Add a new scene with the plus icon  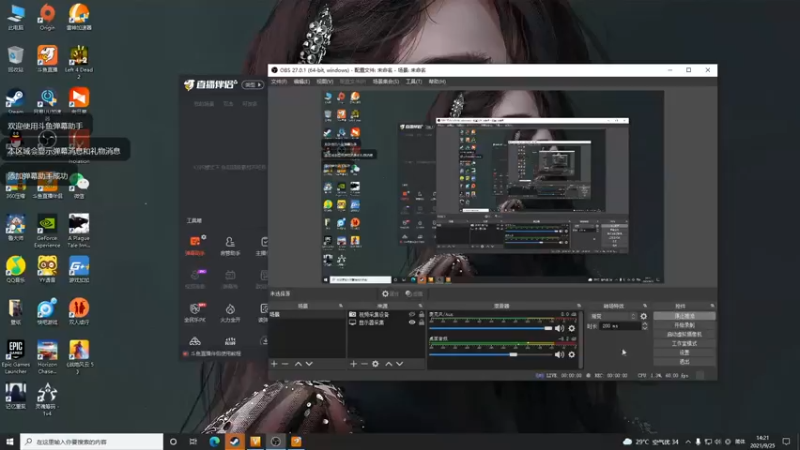tap(274, 364)
